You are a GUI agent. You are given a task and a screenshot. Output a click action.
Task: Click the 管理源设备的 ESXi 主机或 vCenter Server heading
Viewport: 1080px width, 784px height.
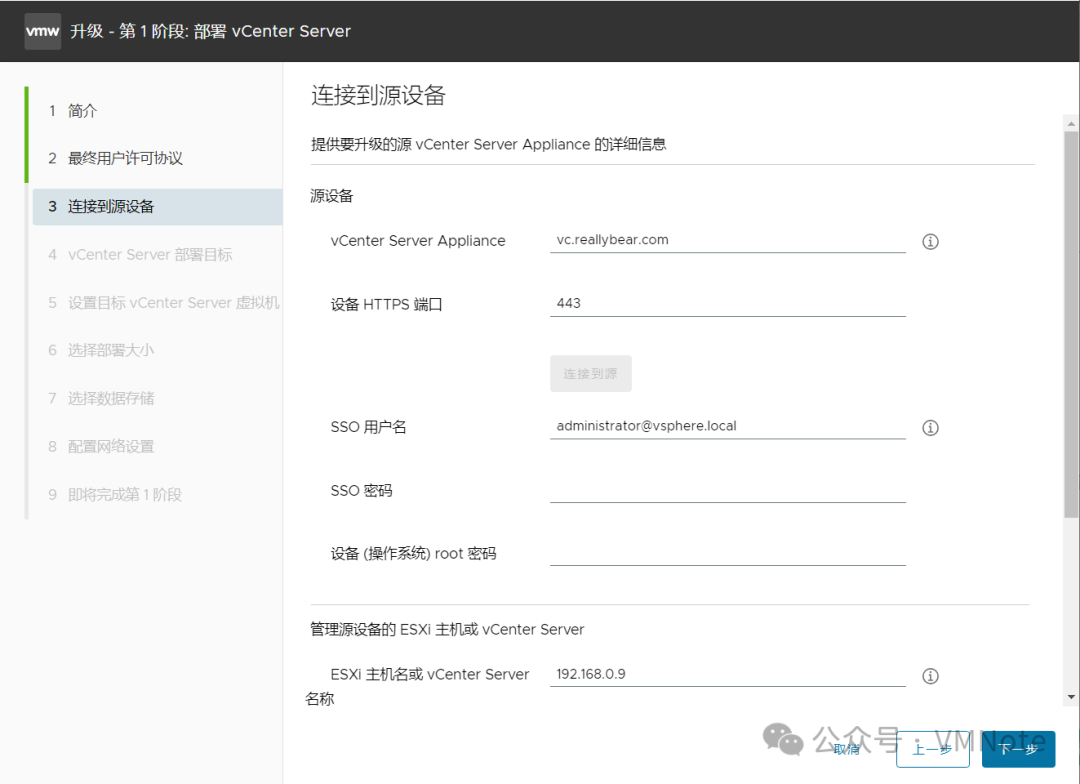pos(447,629)
